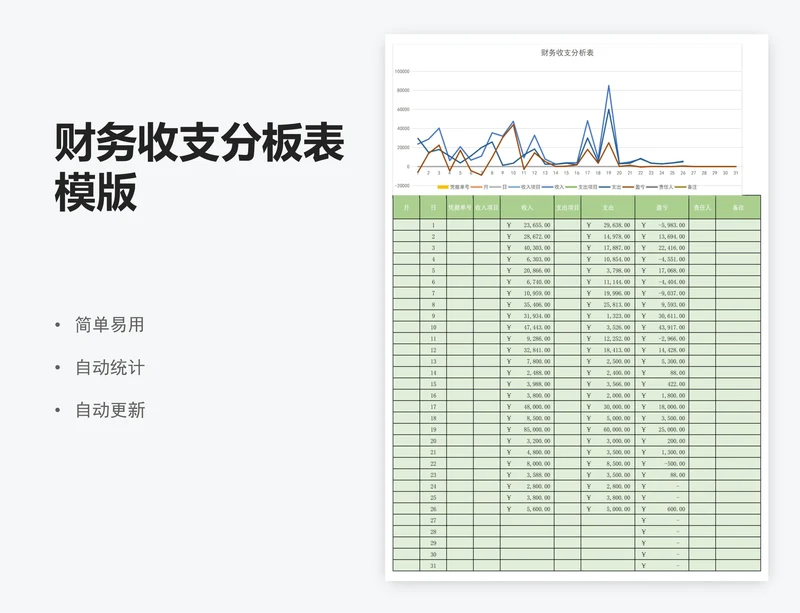
Task: Click the profit-loss cell -500.00
Action: coord(662,463)
